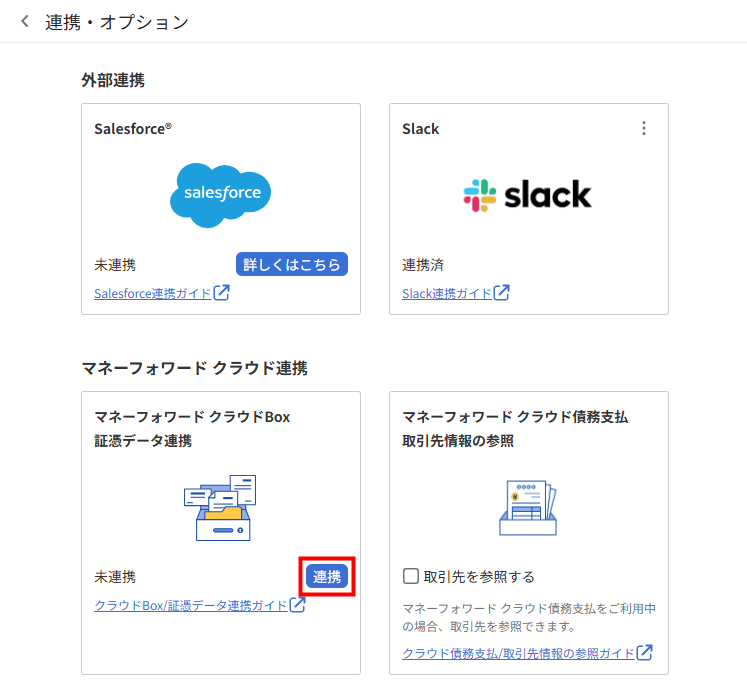Open the Slack card three-dot menu
The width and height of the screenshot is (747, 694).
[644, 128]
